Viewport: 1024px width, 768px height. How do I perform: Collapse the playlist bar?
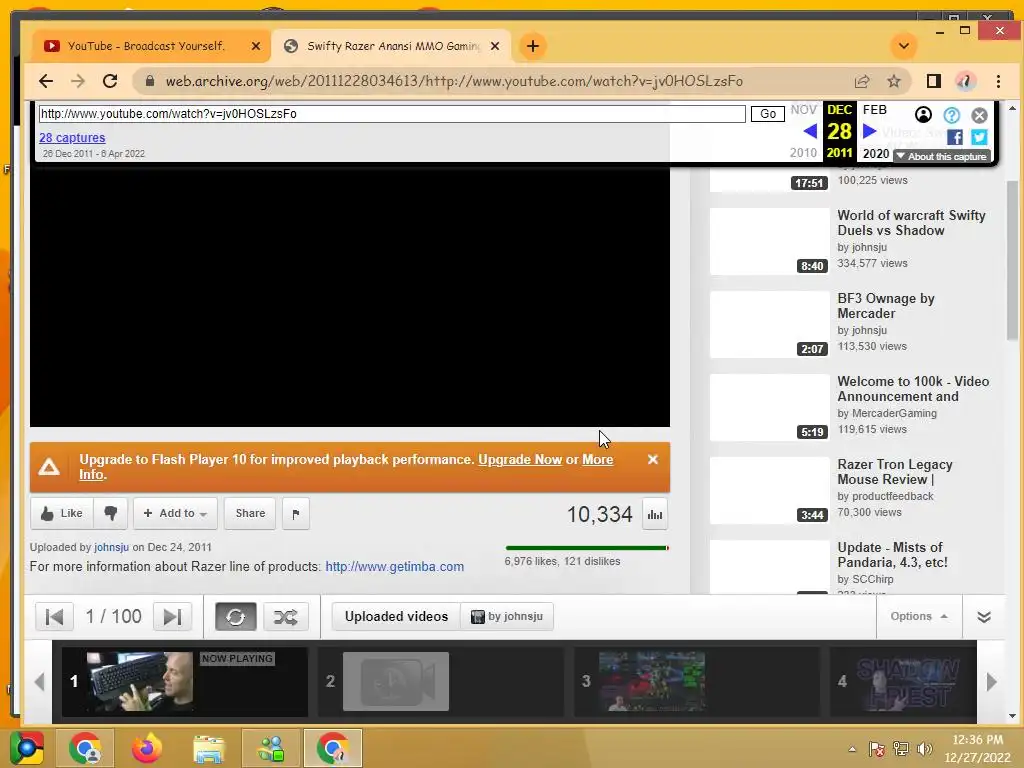[984, 617]
